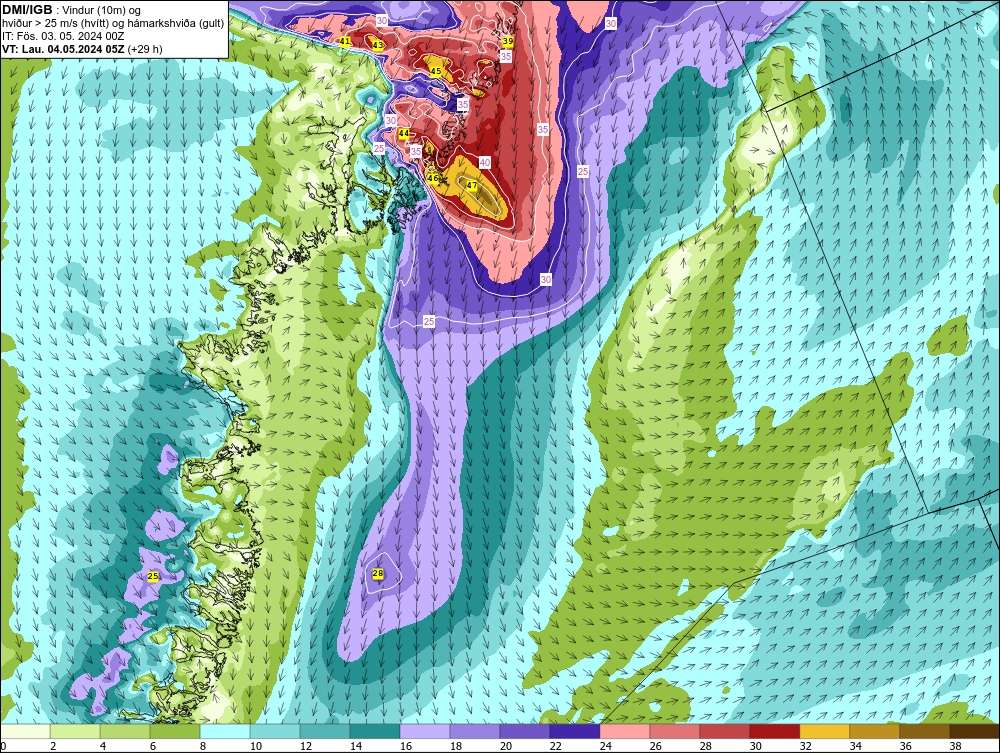Click the yellow max gust marker 43
This screenshot has height=753, width=1000.
(378, 45)
